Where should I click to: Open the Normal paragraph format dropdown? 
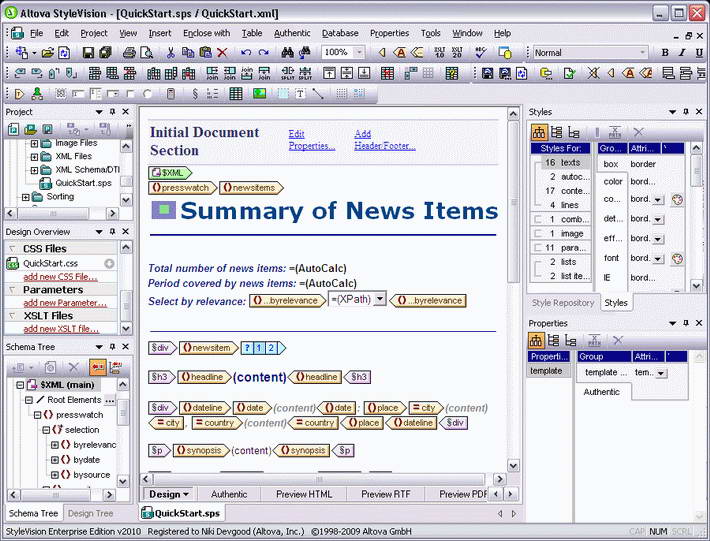(642, 53)
